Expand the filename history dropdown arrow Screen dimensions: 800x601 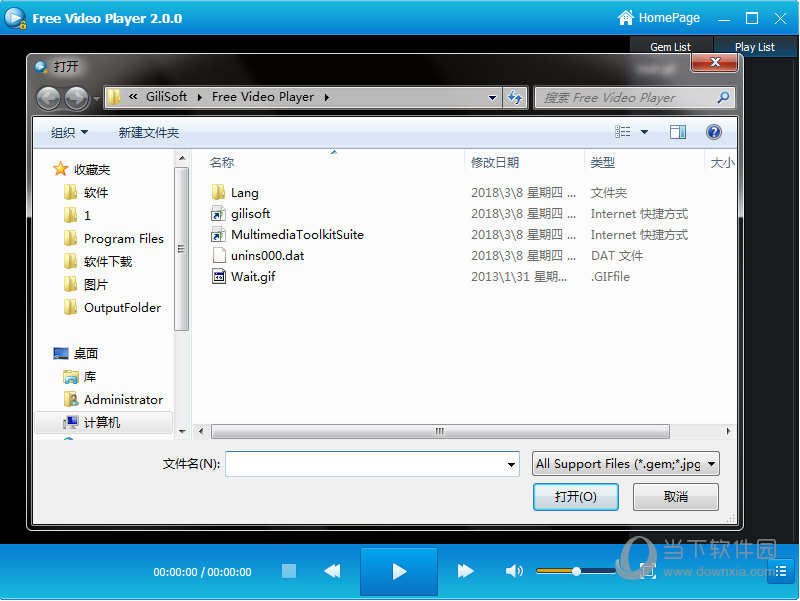point(511,464)
